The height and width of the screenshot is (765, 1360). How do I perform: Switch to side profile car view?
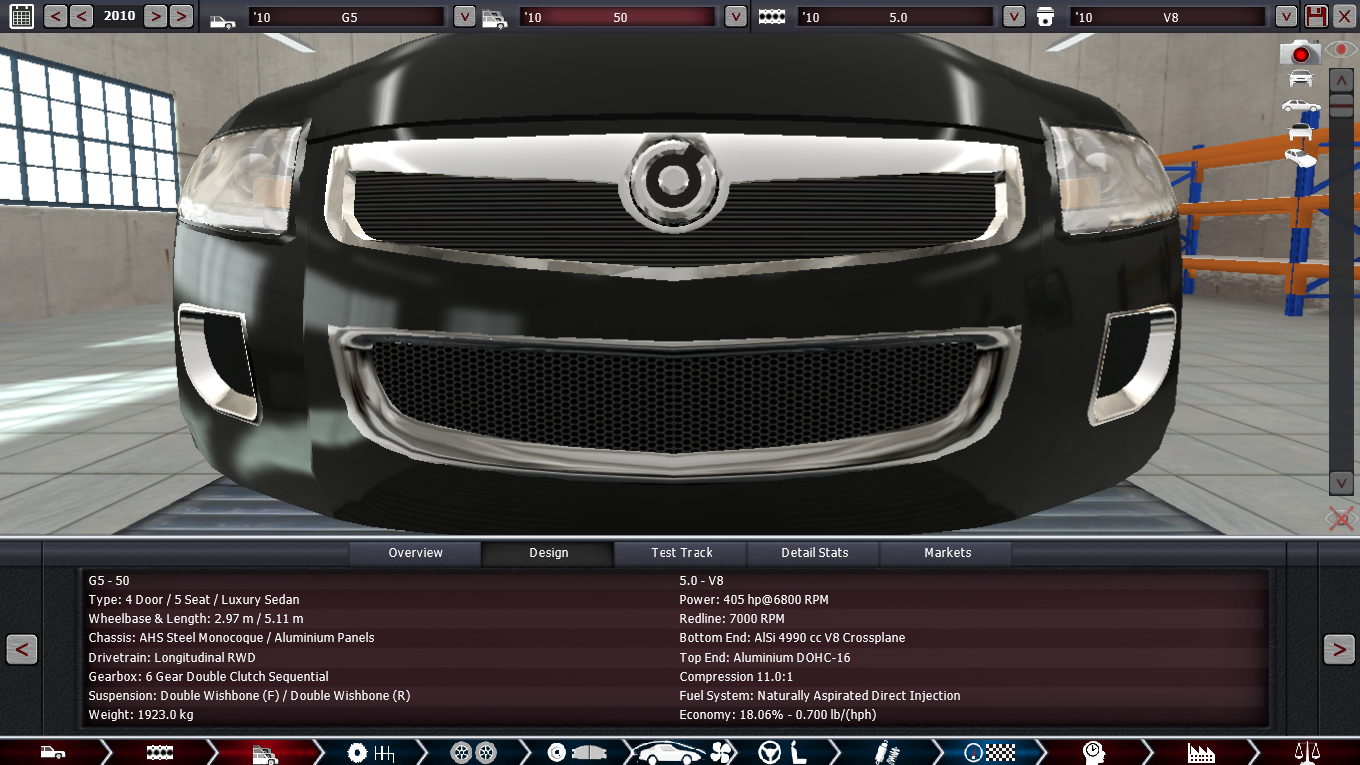coord(1300,105)
